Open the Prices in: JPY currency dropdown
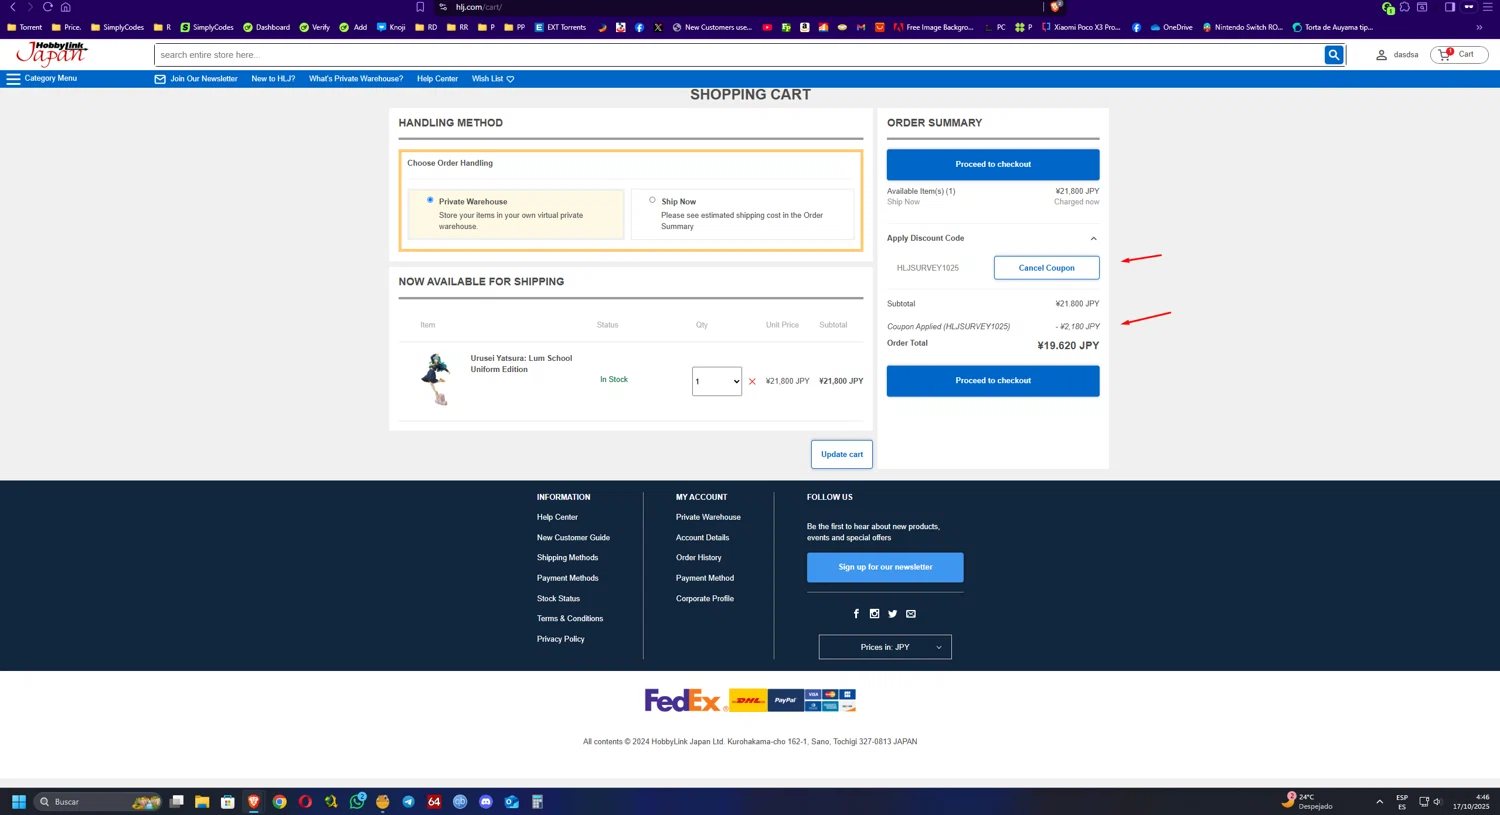Viewport: 1500px width, 815px height. tap(885, 647)
